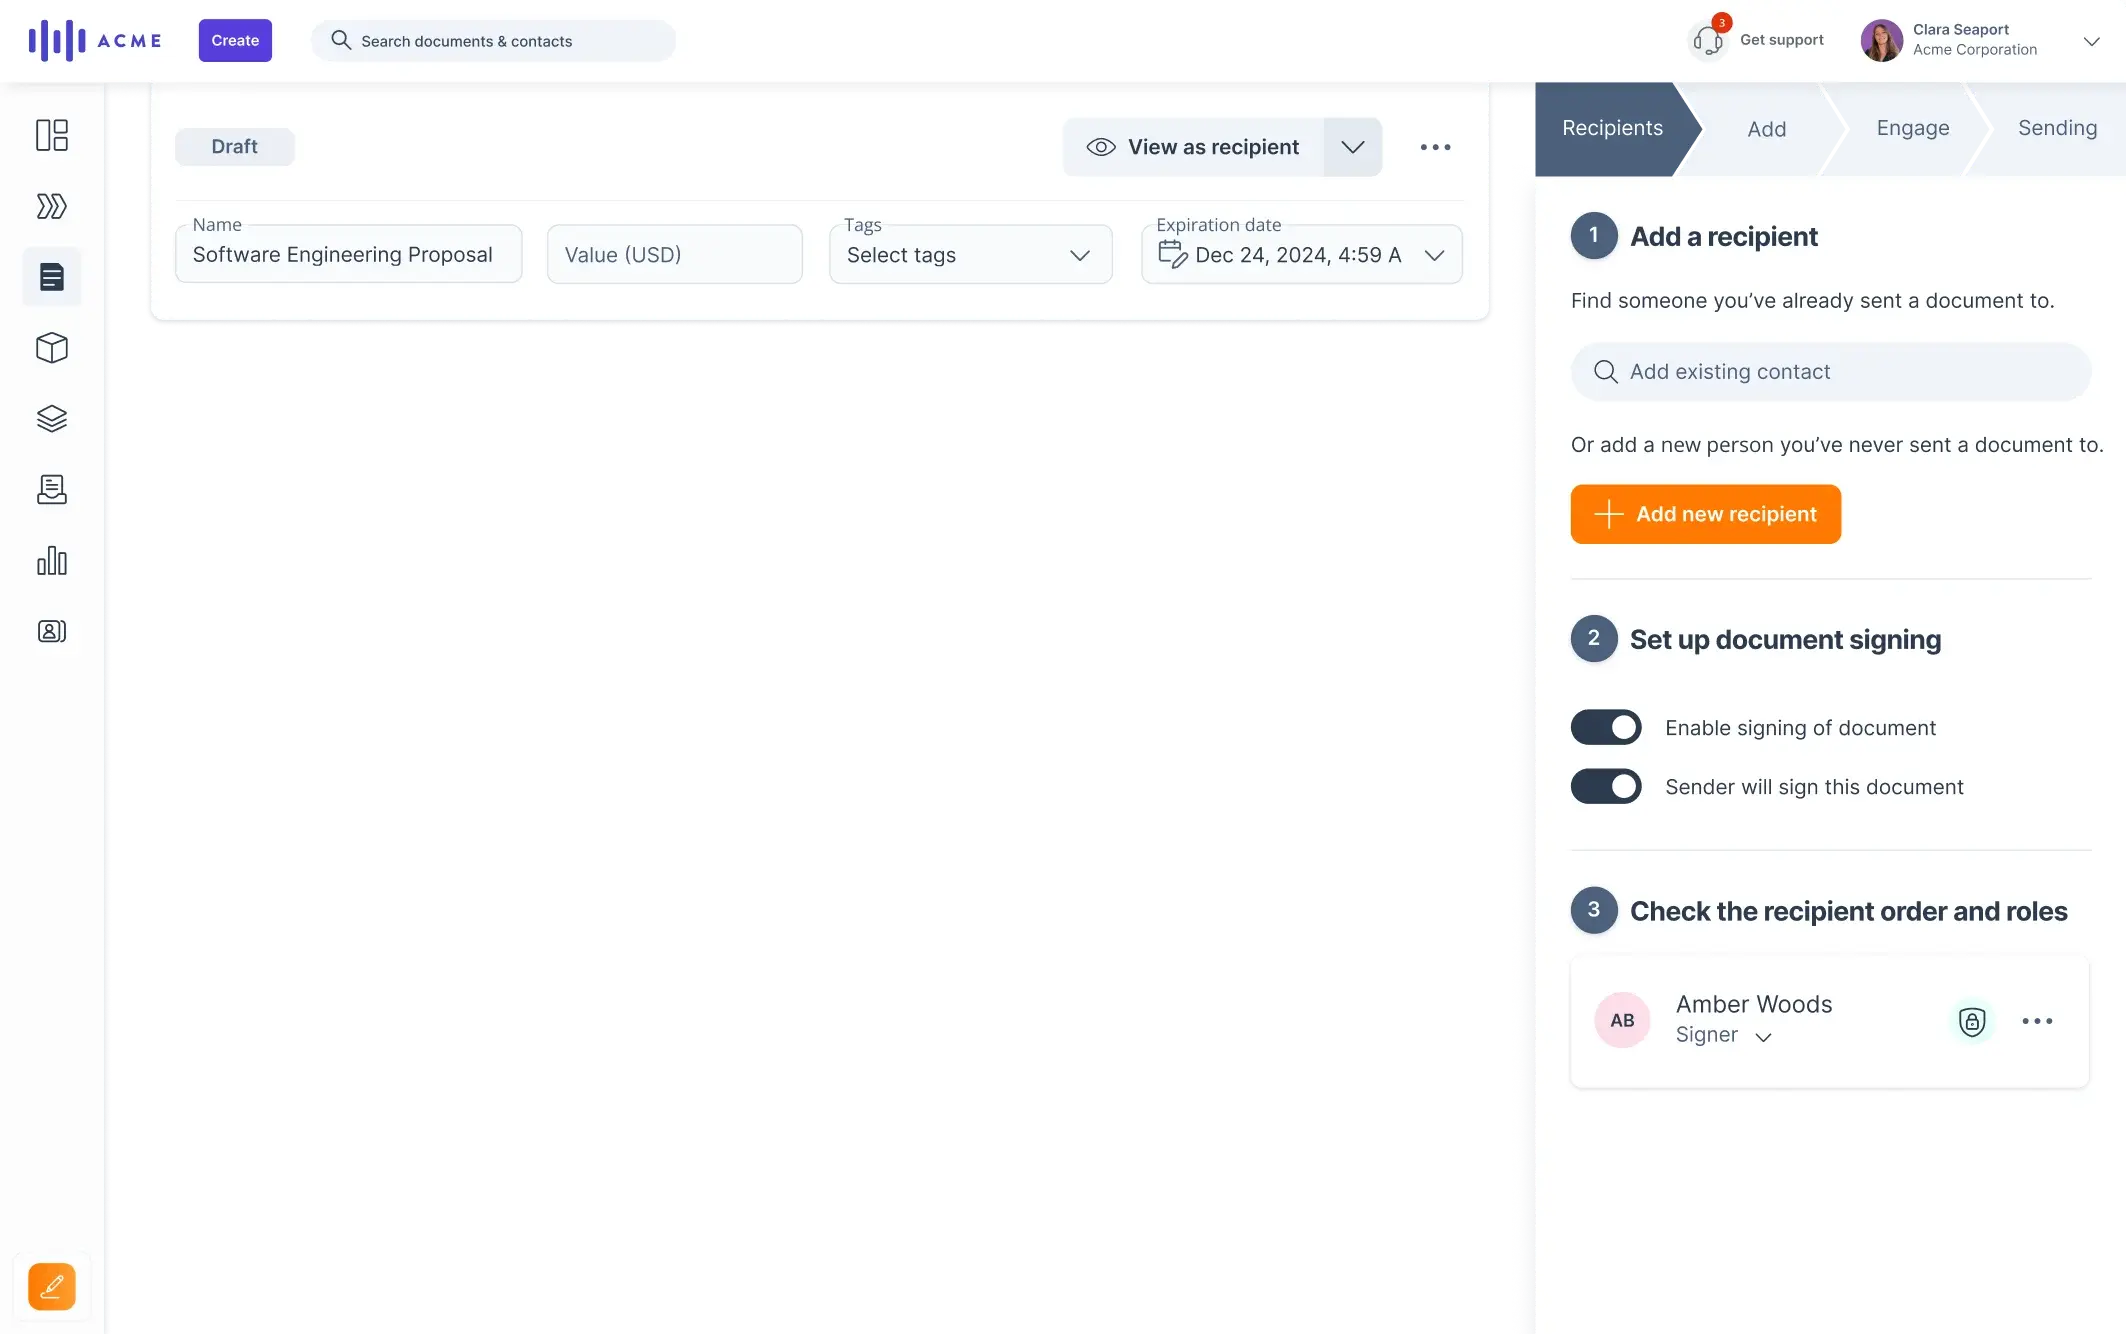Click the dashboard grid icon in sidebar

pos(52,137)
